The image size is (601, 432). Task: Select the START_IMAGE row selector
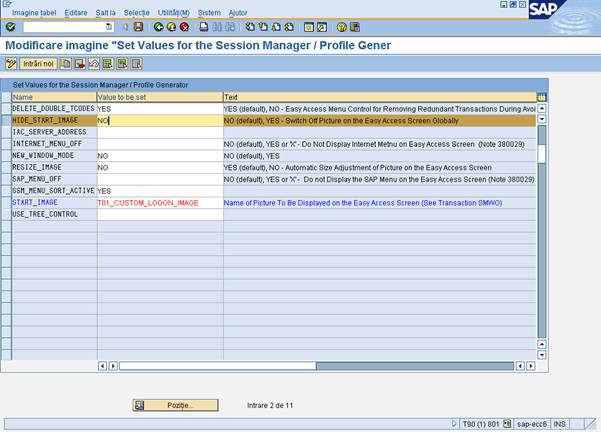(x=6, y=202)
